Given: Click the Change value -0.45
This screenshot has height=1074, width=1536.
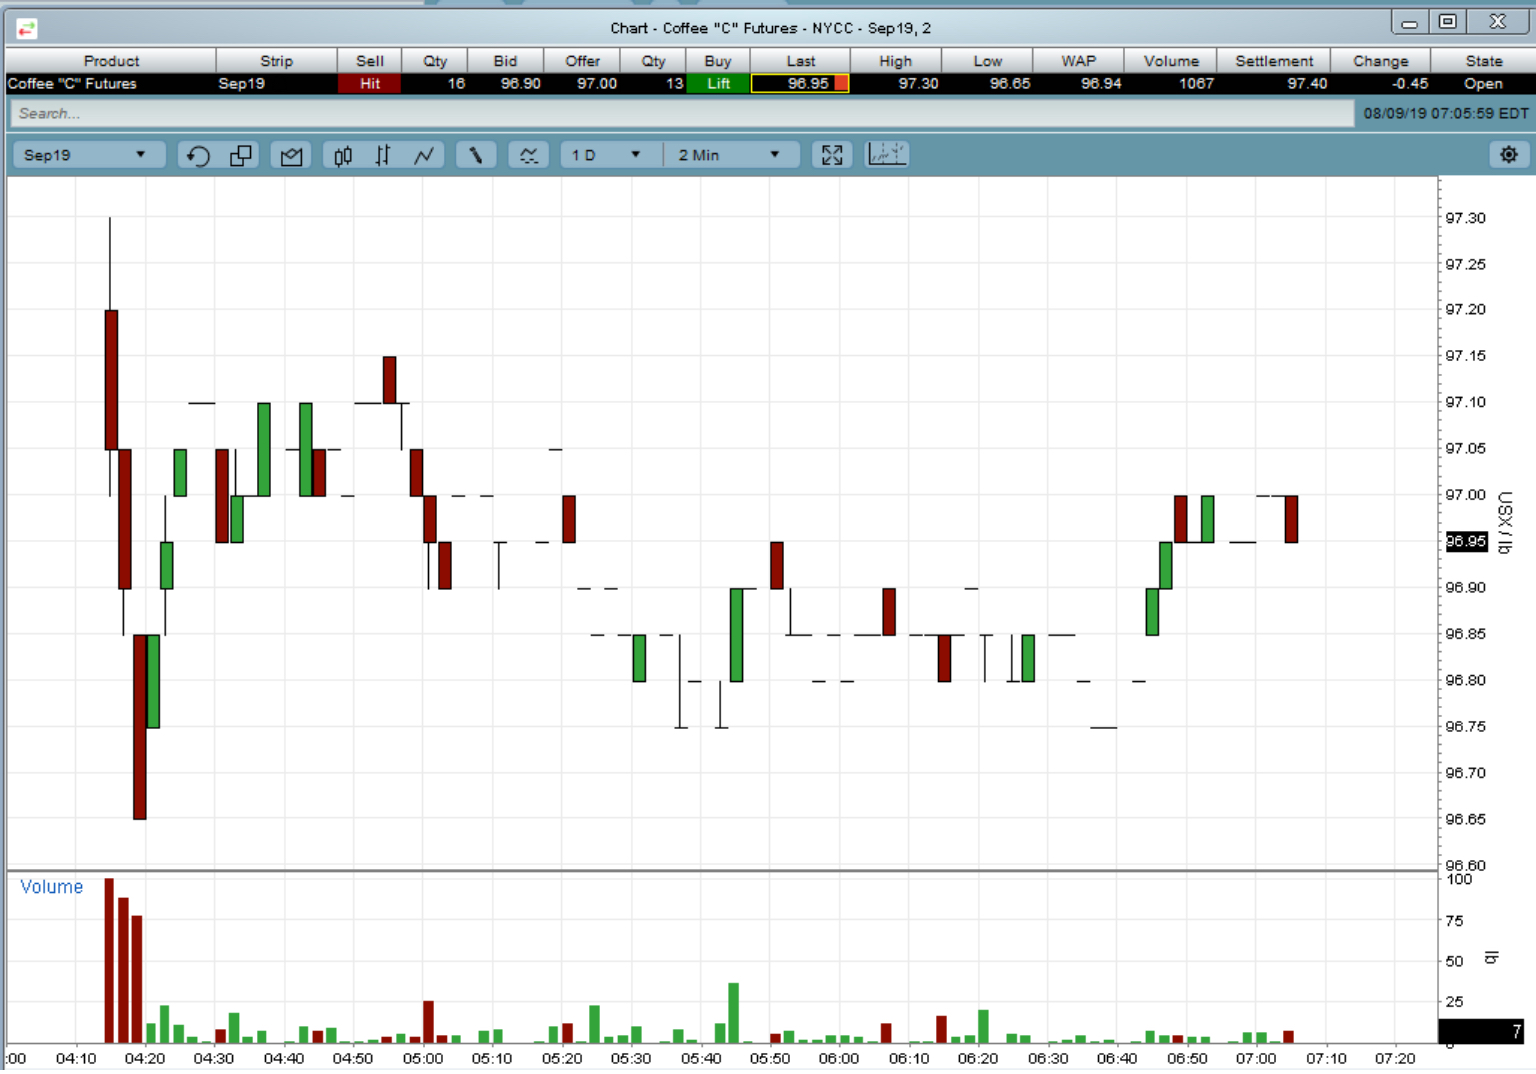Looking at the screenshot, I should point(1410,84).
